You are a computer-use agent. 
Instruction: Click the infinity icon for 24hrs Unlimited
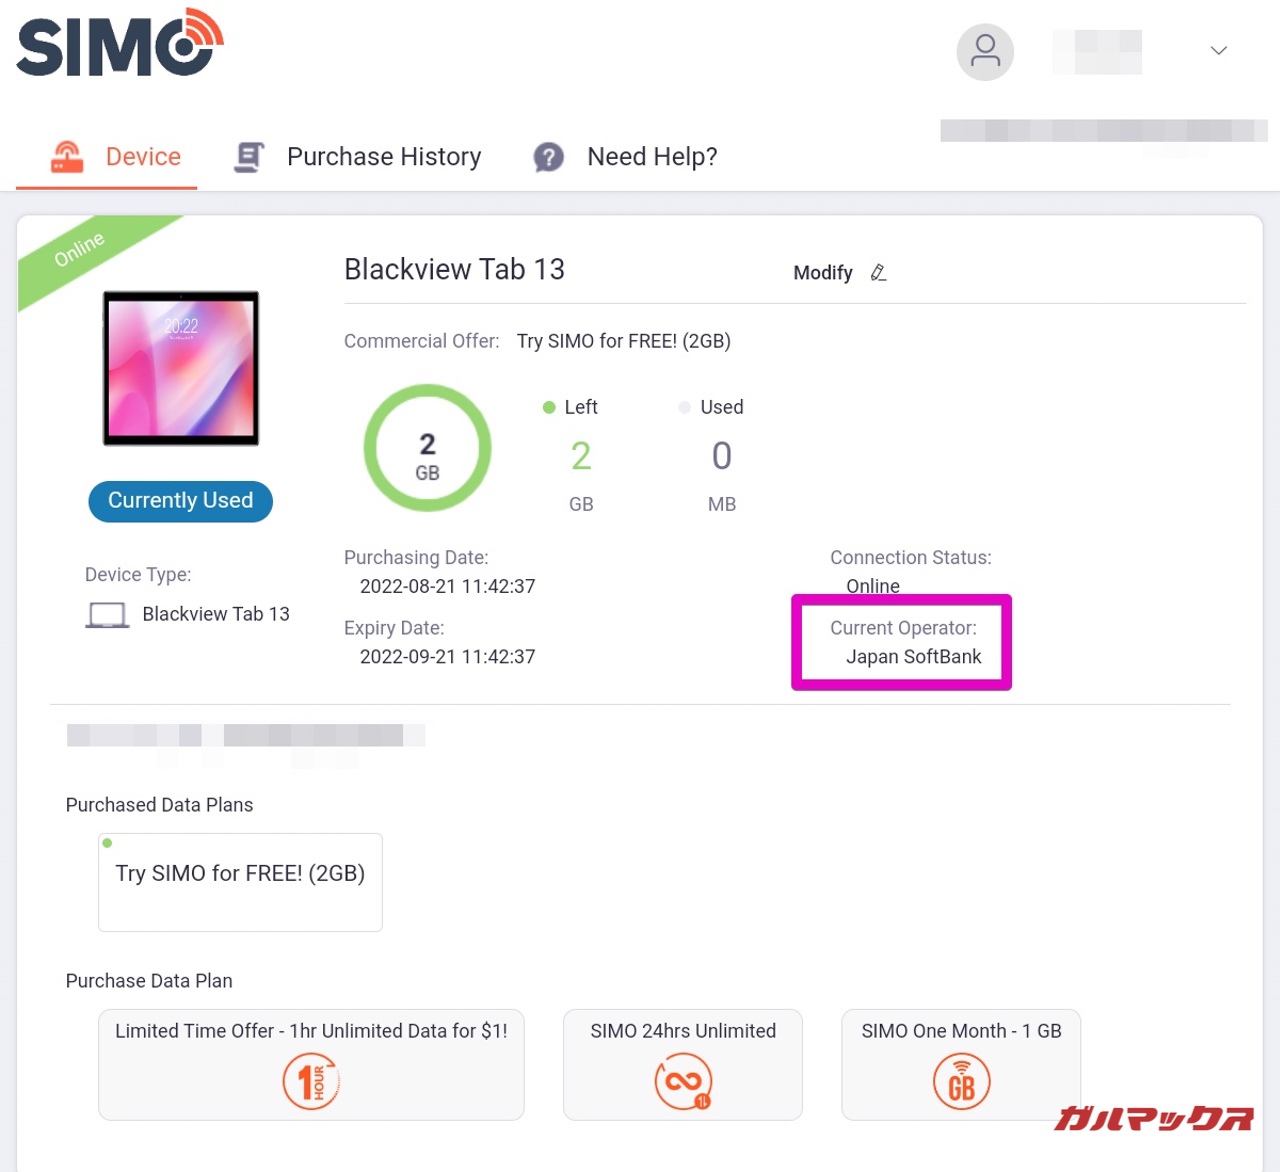pyautogui.click(x=683, y=1082)
